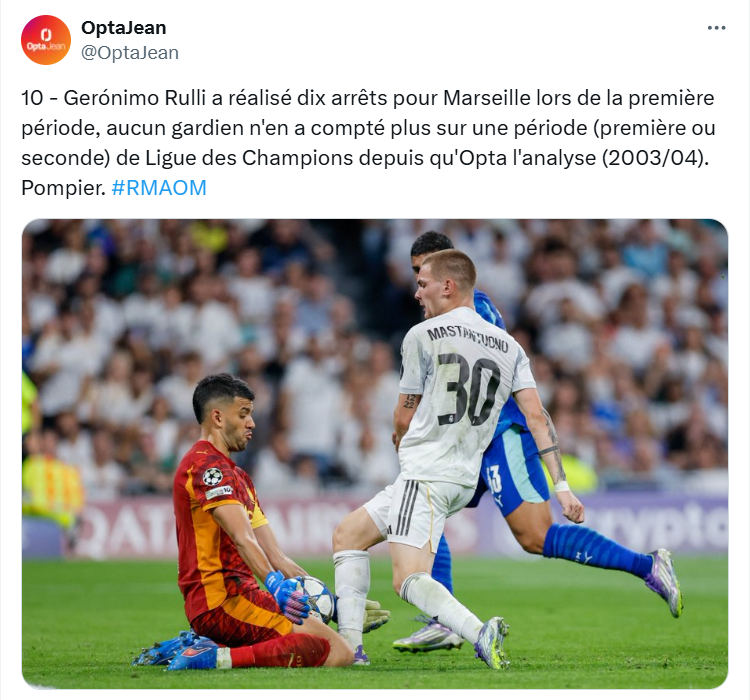Click the OptaJean display name
750x700 pixels.
(123, 28)
